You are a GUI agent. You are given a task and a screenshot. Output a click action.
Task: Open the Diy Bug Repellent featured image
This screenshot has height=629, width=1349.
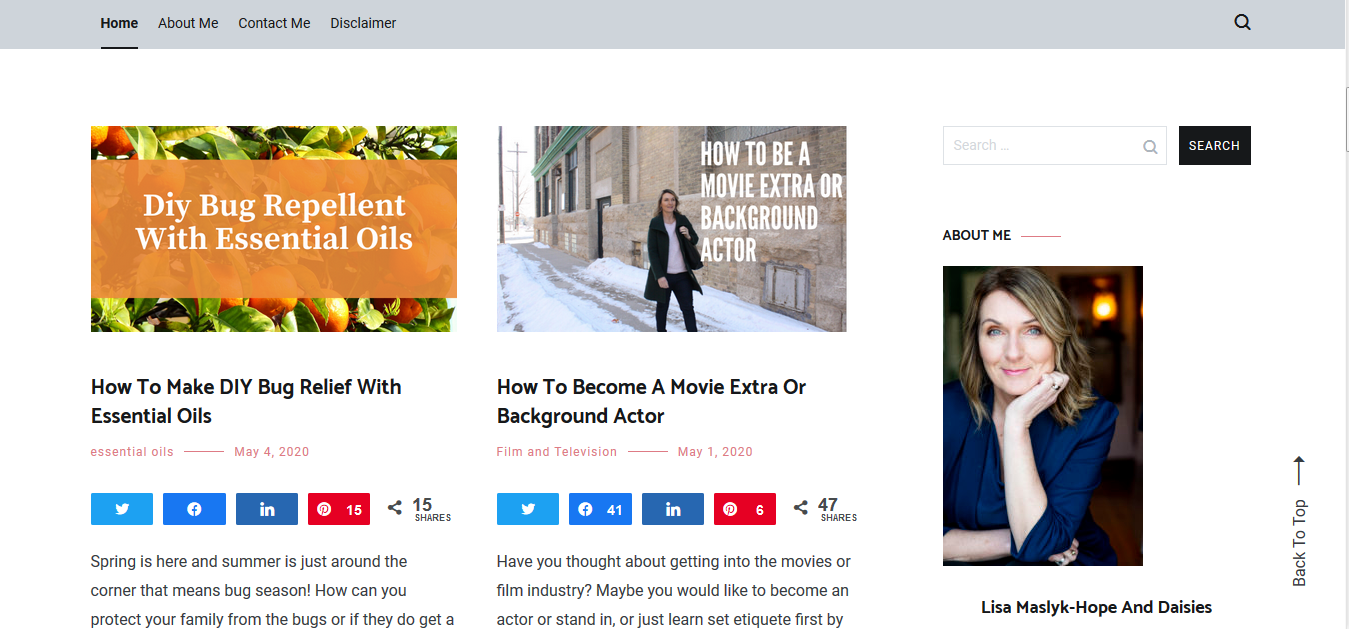[x=274, y=229]
